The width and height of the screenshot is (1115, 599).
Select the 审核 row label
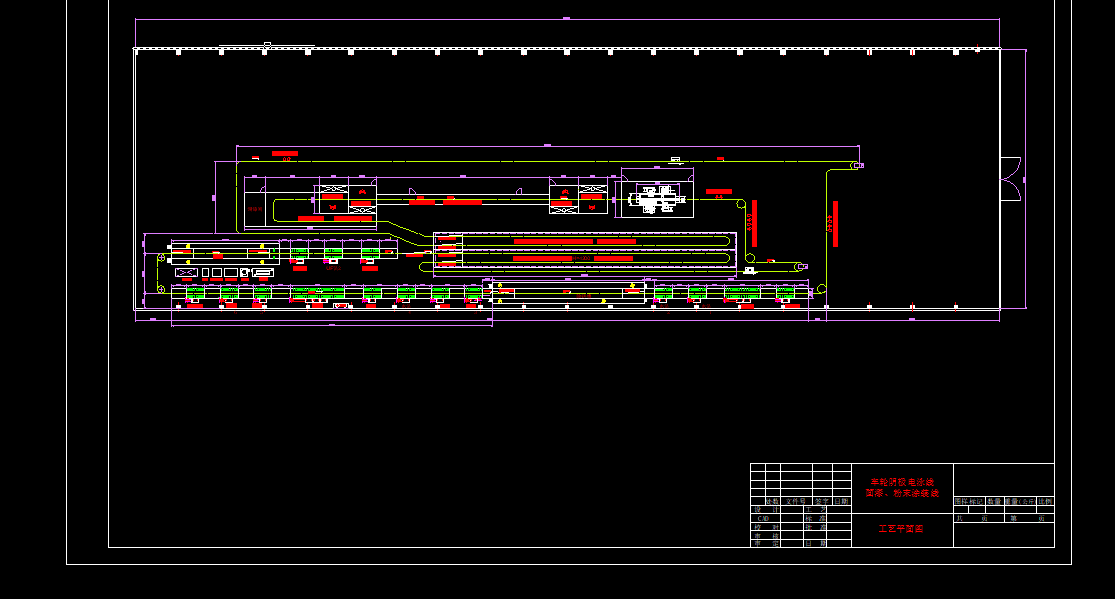[x=765, y=535]
